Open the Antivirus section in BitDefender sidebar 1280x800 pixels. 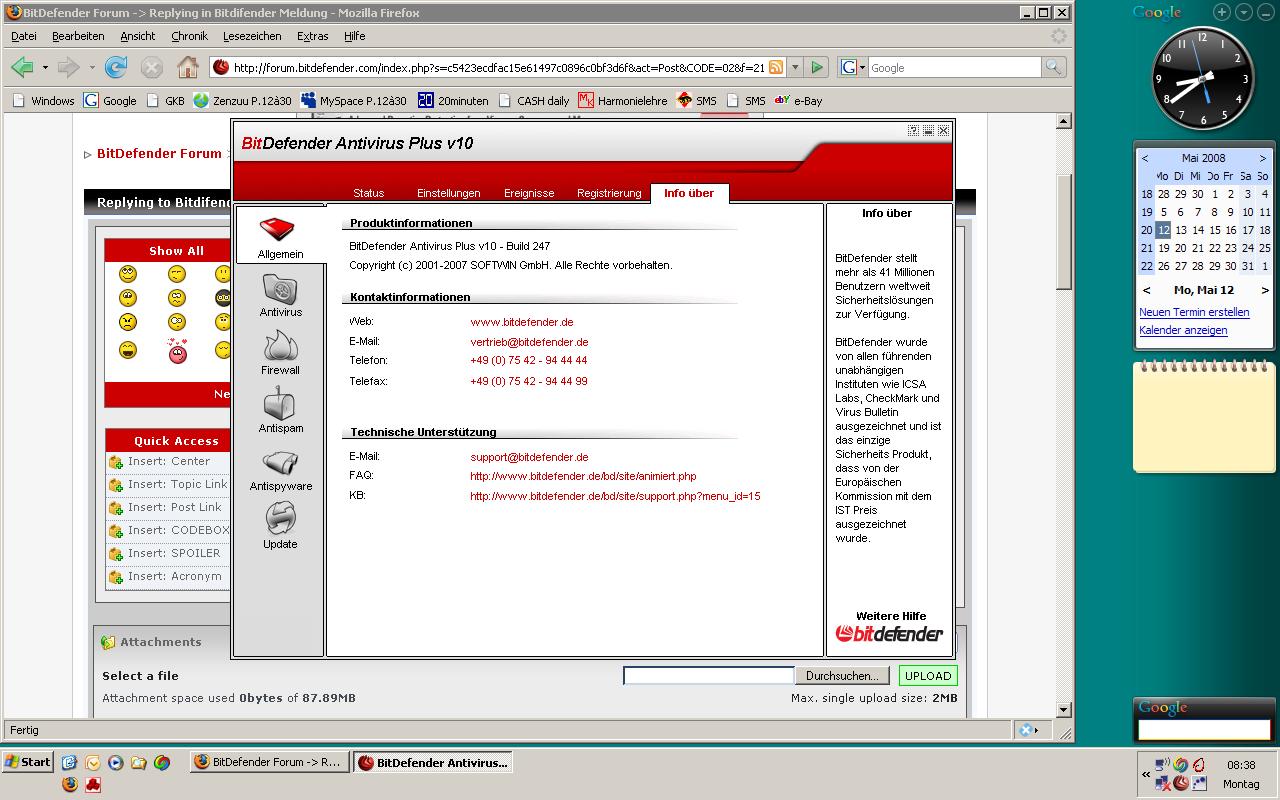[x=280, y=296]
